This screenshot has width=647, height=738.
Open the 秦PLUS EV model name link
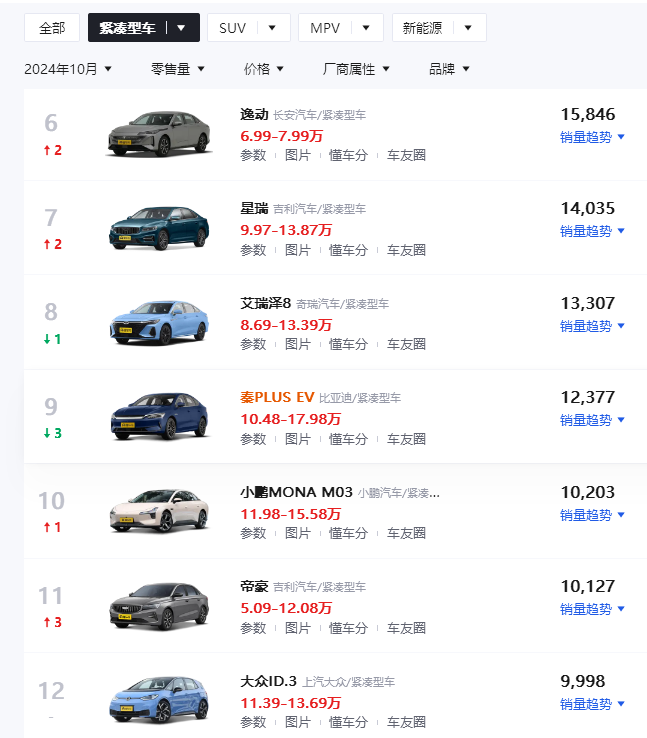277,397
